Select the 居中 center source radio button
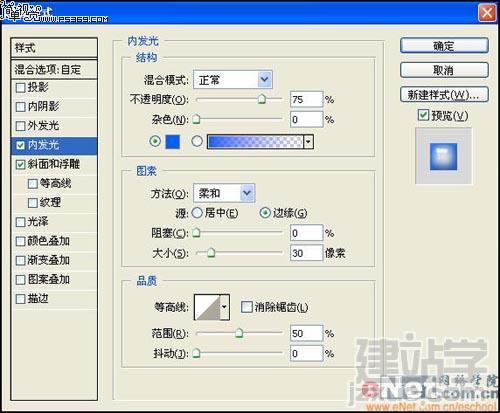Viewport: 500px width, 413px height. (197, 213)
